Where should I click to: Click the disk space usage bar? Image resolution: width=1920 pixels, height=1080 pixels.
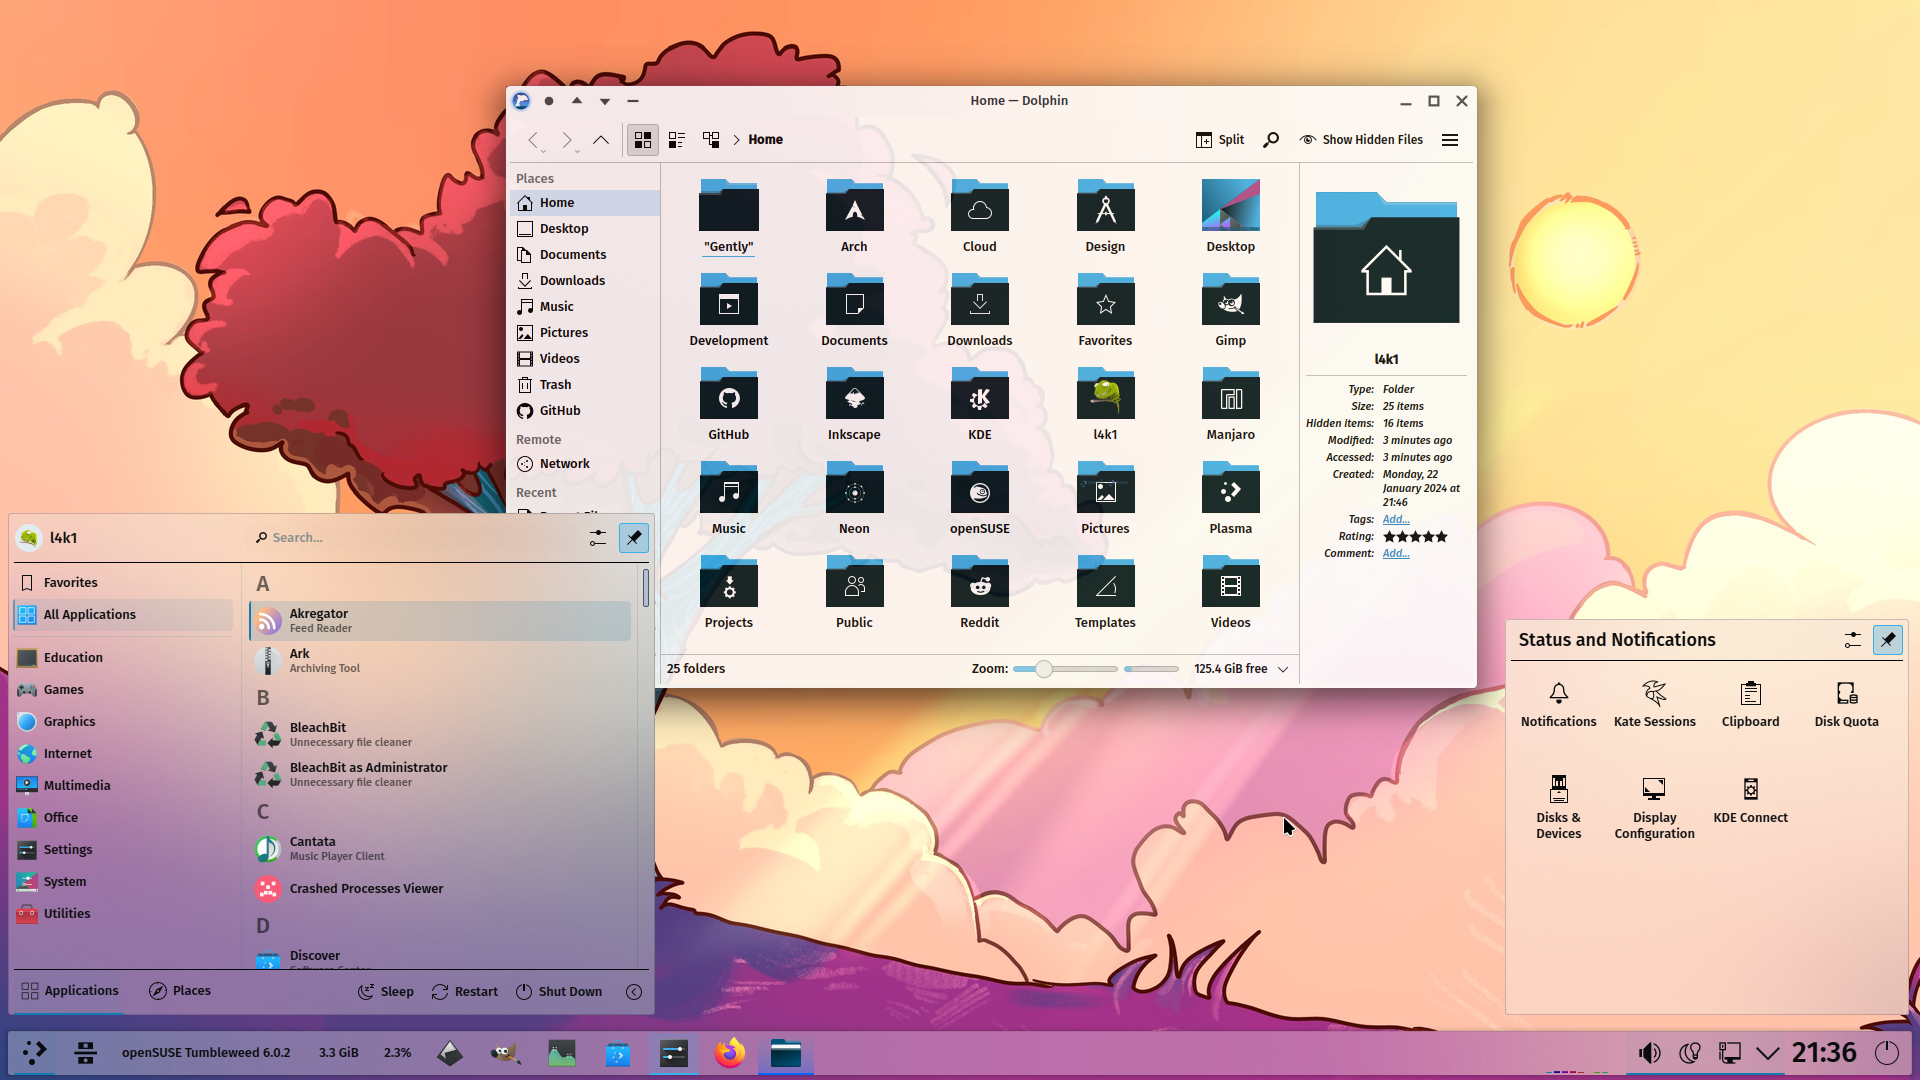tap(1151, 669)
